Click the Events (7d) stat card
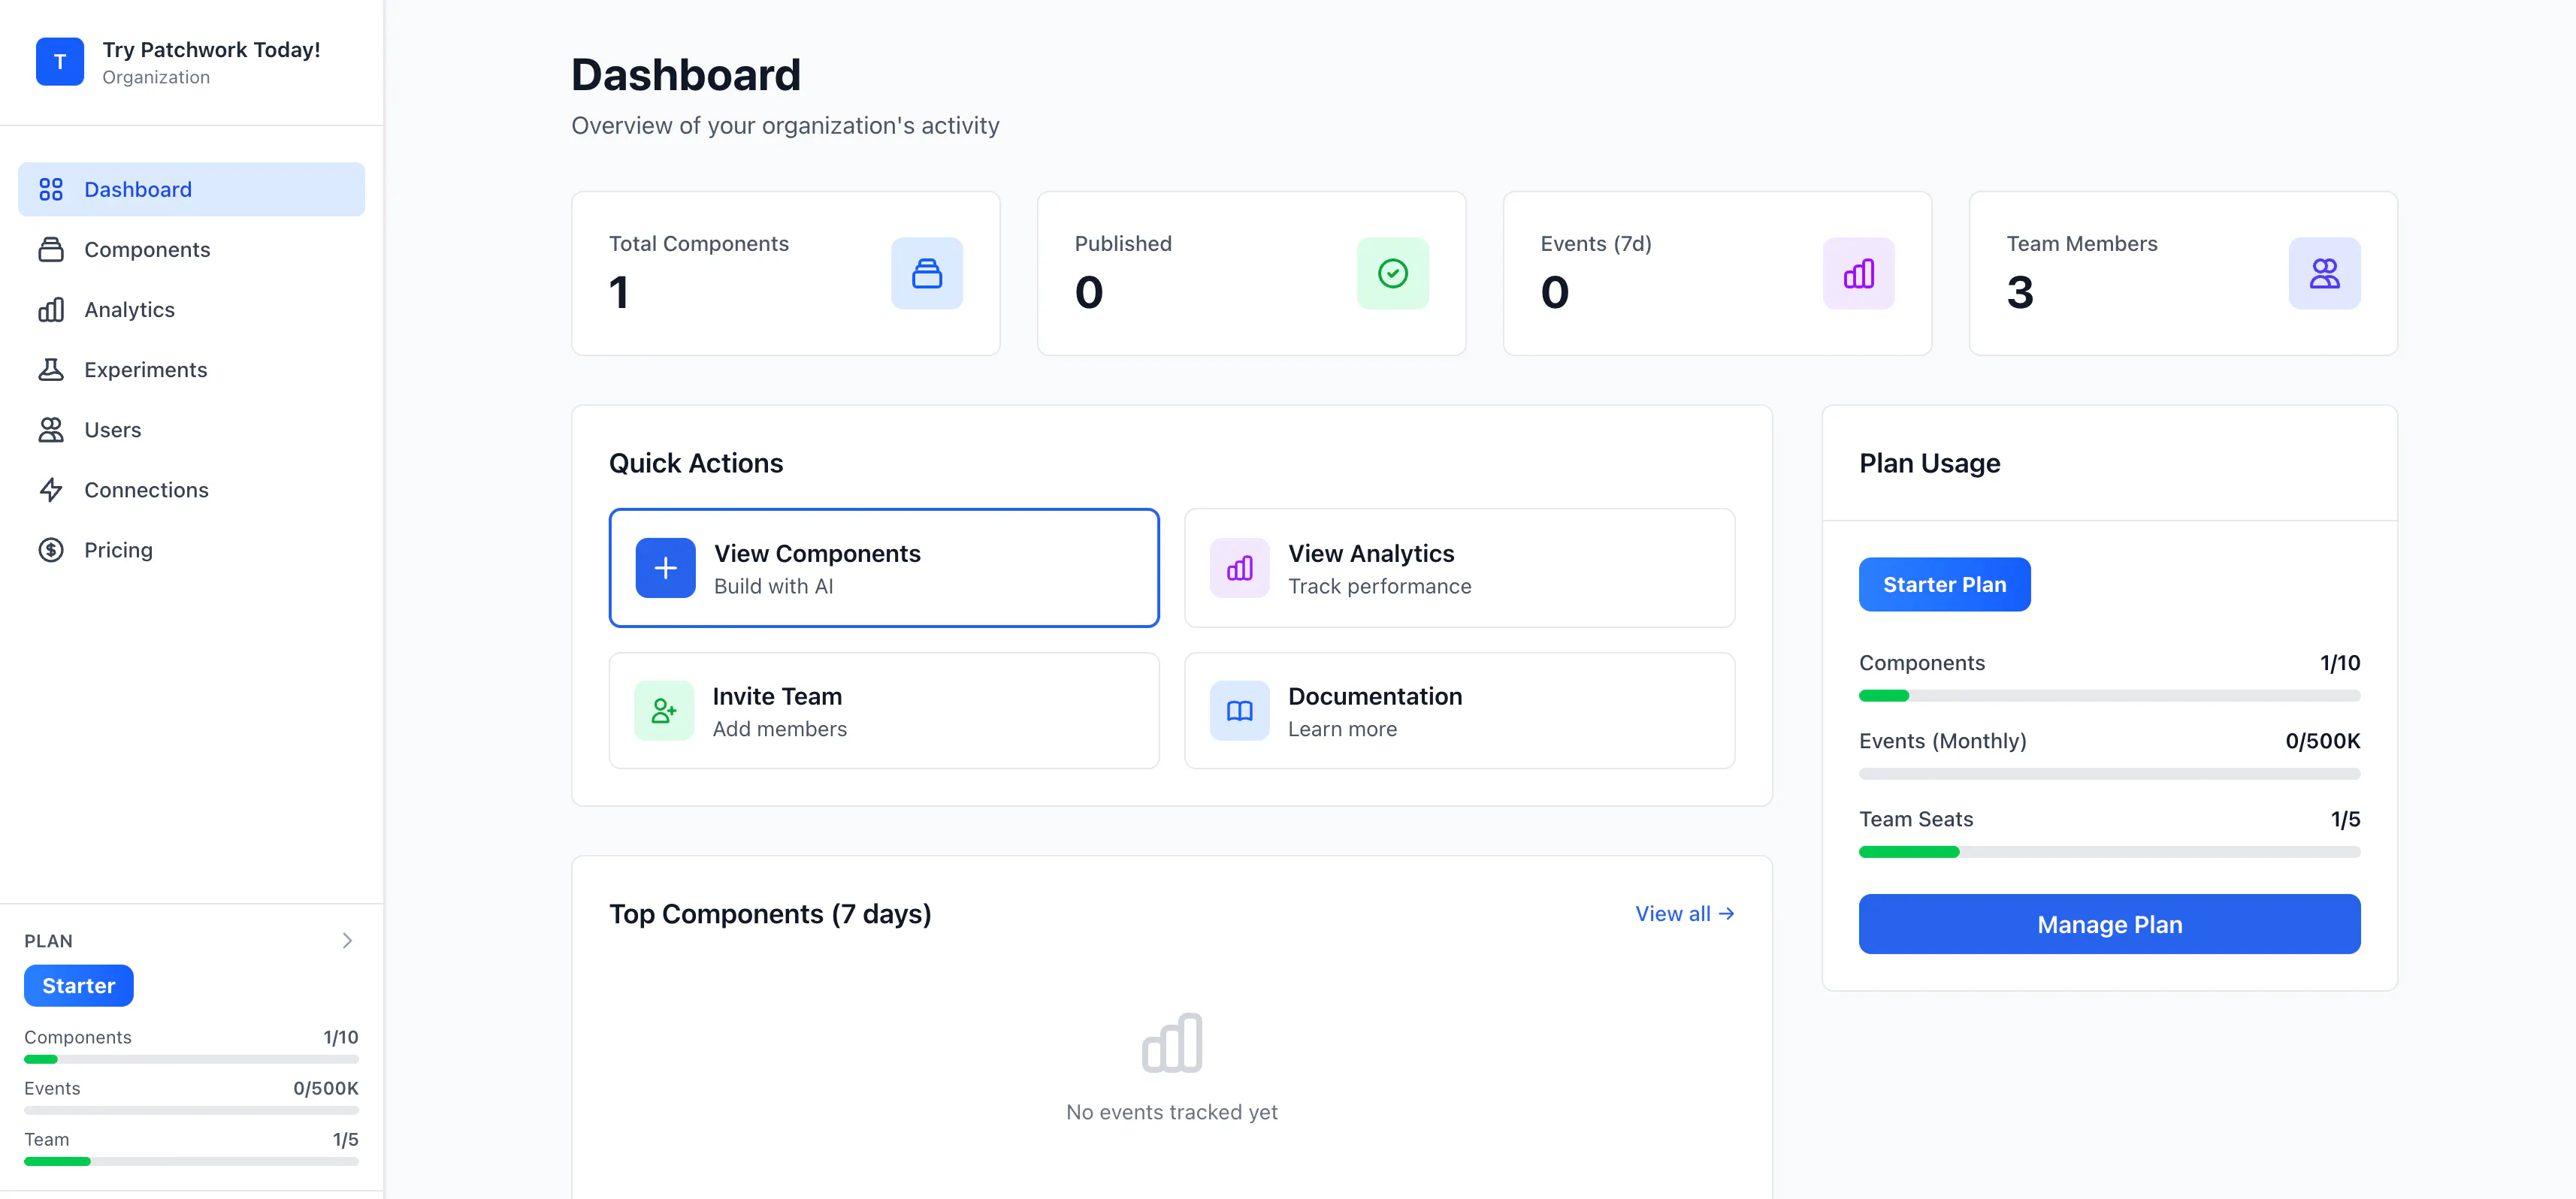This screenshot has width=2576, height=1199. [x=1718, y=273]
